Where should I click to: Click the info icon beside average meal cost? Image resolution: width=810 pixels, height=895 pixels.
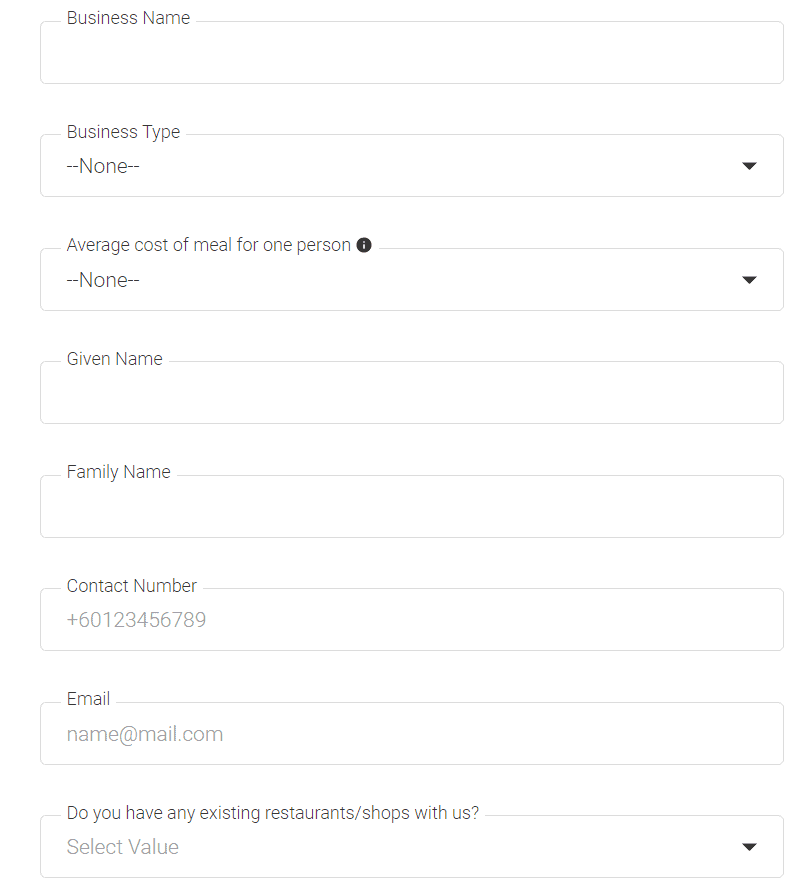point(364,245)
